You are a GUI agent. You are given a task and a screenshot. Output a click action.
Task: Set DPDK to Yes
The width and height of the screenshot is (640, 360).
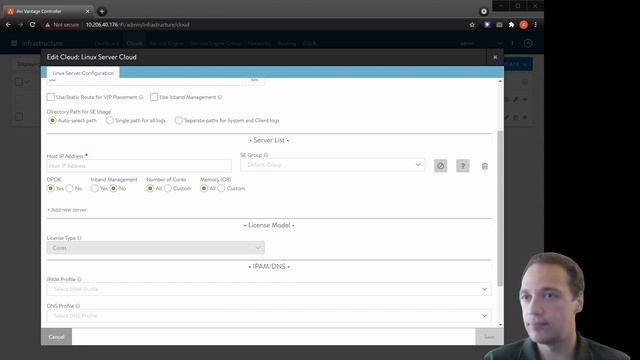click(51, 188)
